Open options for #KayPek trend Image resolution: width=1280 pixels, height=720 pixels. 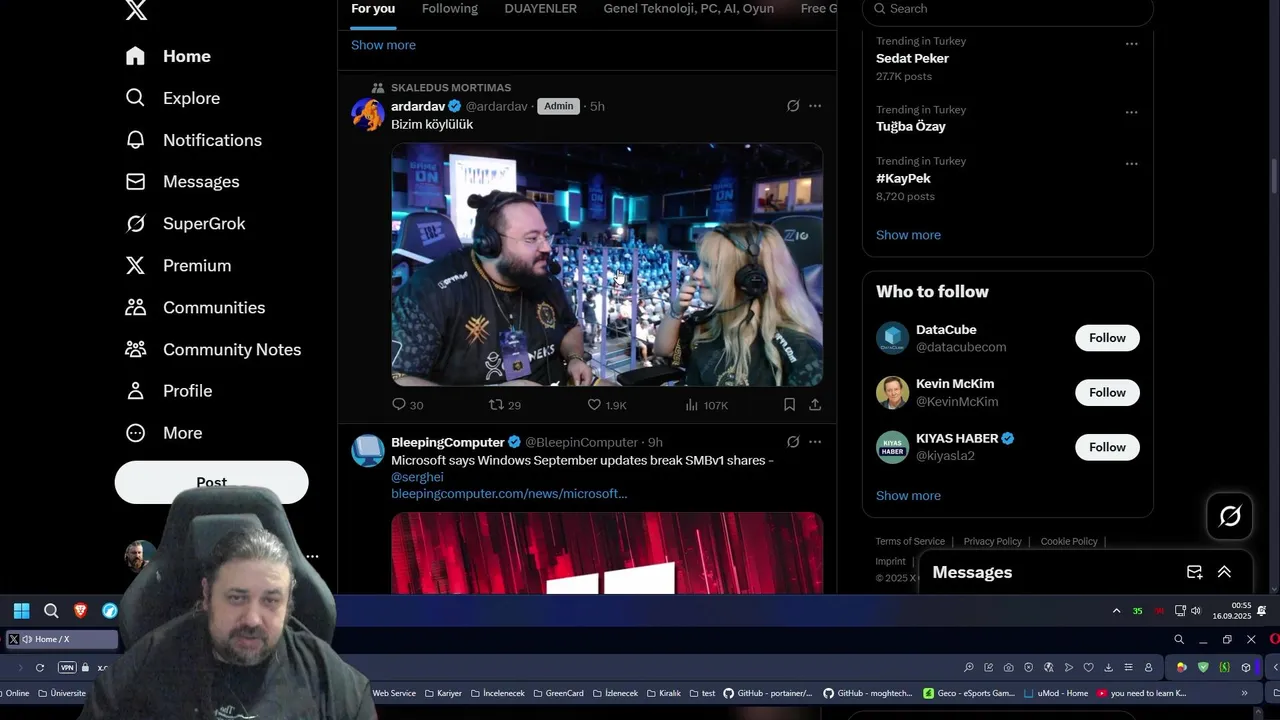click(x=1131, y=163)
